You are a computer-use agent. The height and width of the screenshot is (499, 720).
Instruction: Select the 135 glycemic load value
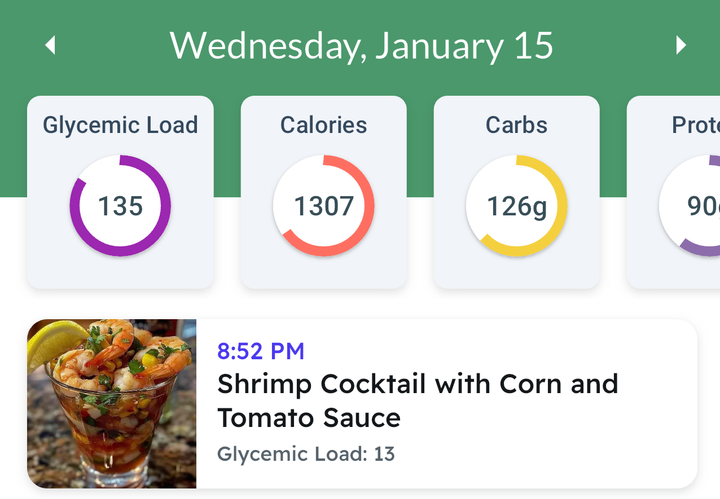120,206
